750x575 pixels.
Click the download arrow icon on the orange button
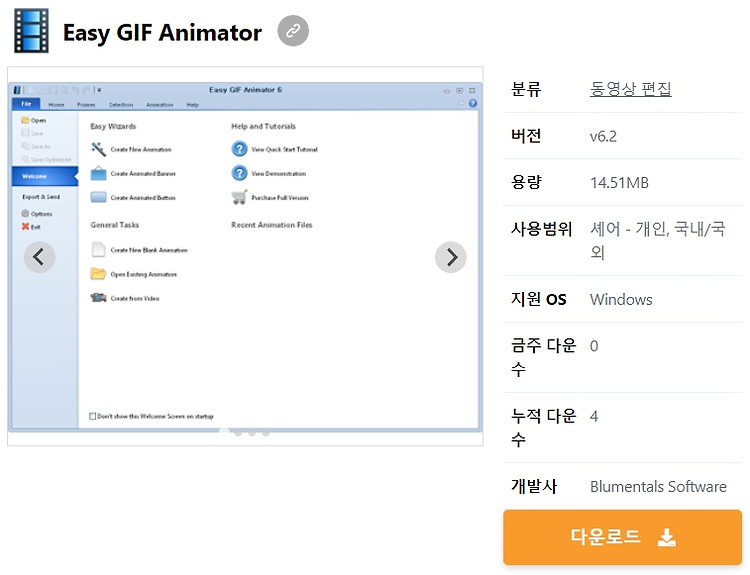pos(666,537)
